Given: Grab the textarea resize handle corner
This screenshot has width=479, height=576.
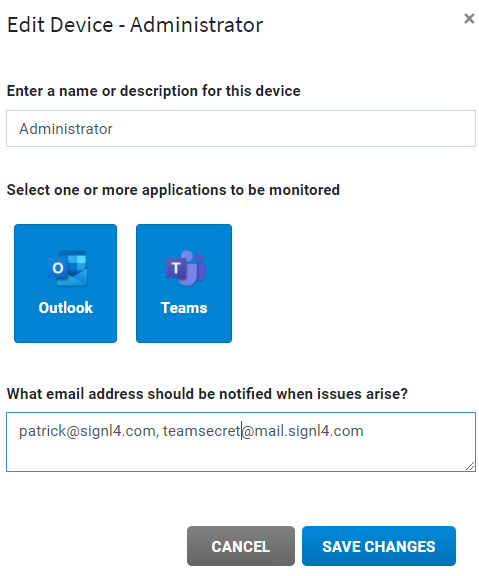Looking at the screenshot, I should click(470, 466).
